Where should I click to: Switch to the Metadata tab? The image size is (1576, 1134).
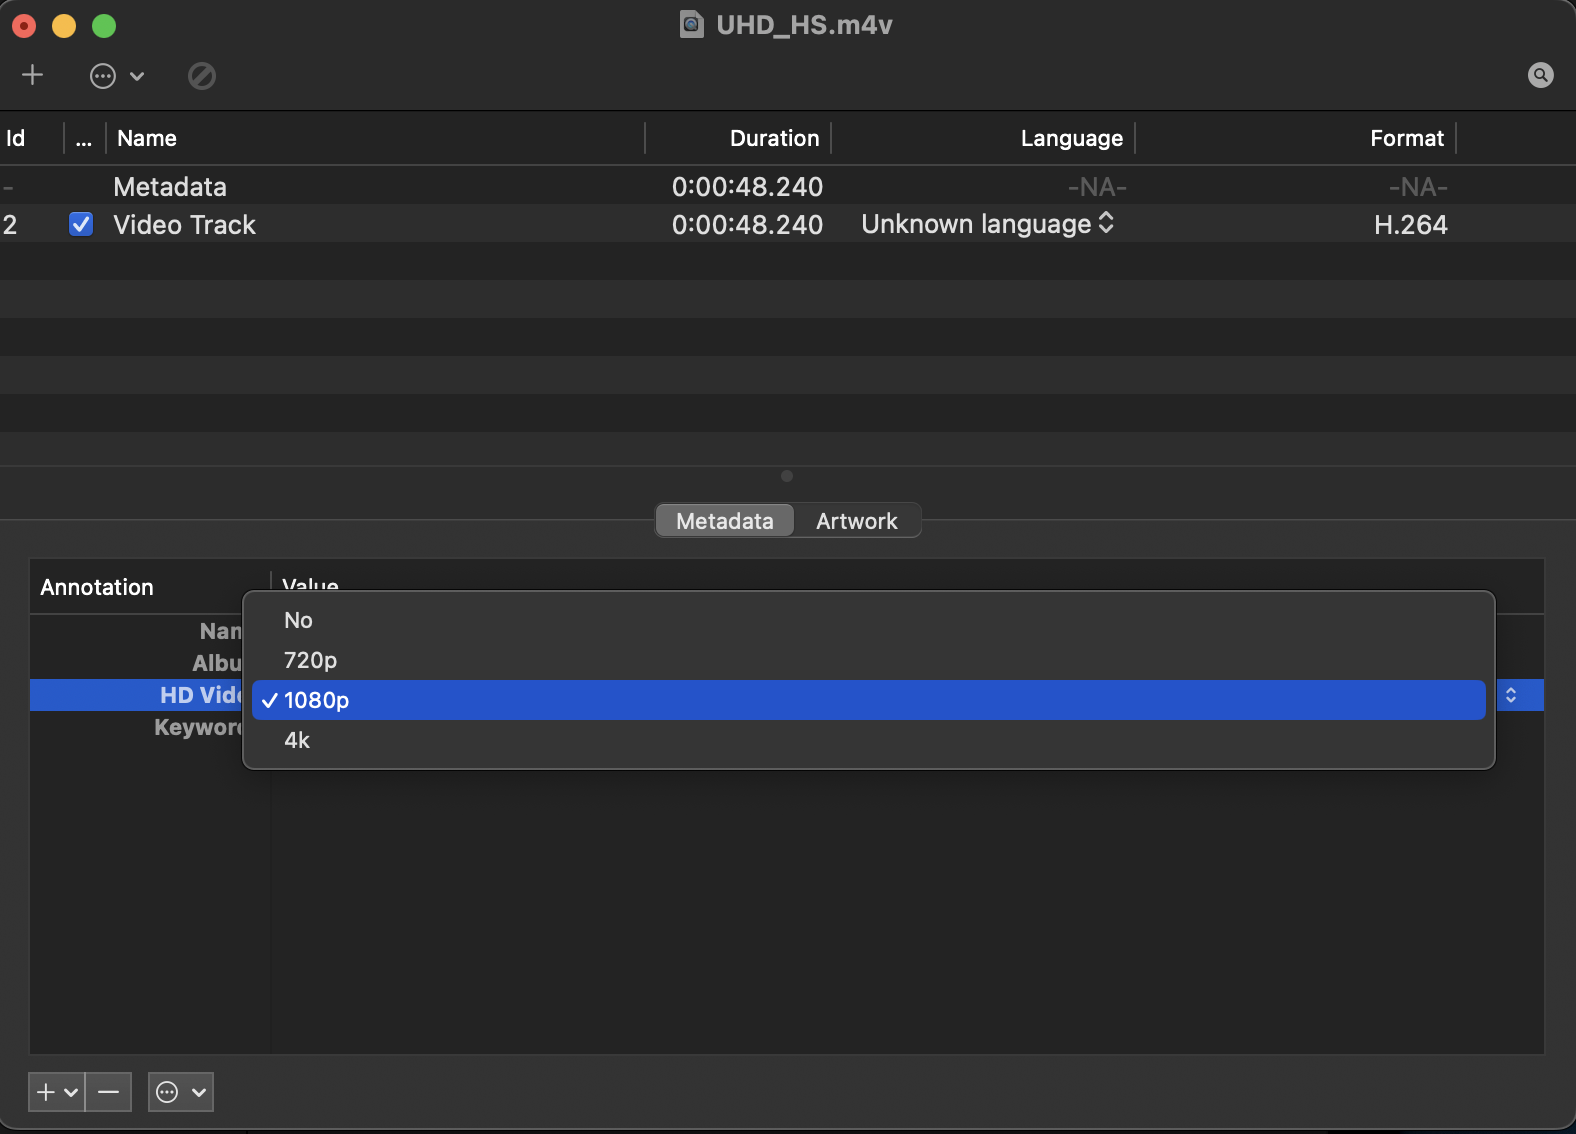725,521
